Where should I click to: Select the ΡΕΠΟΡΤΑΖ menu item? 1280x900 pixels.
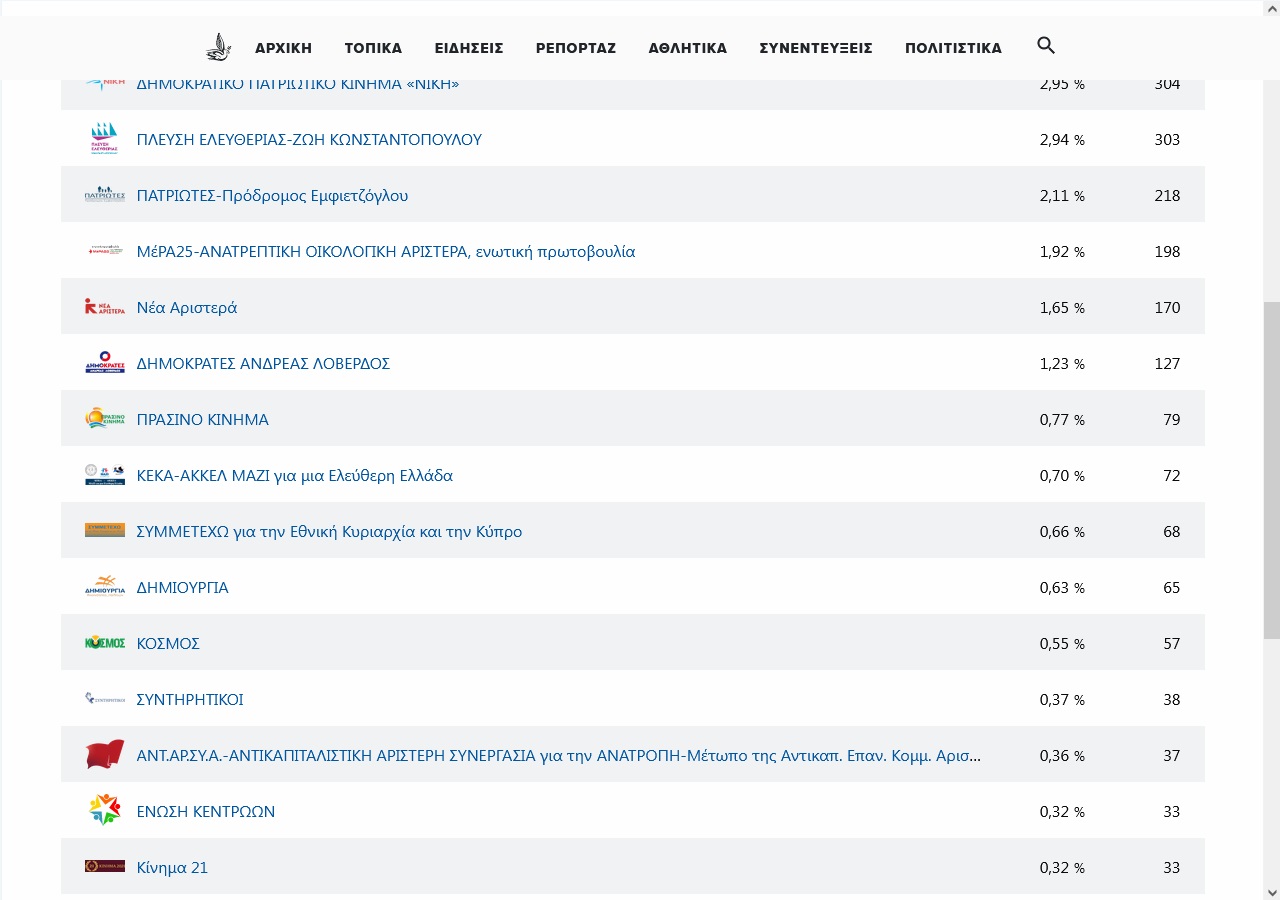575,48
